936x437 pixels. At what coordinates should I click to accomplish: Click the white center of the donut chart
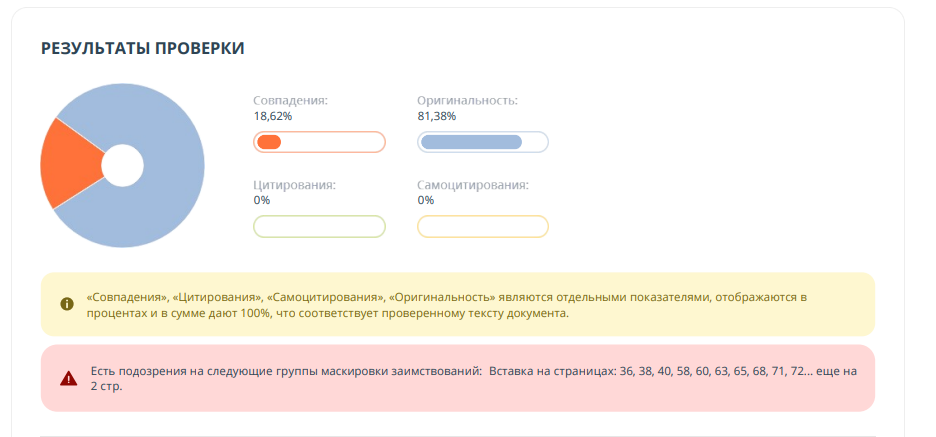point(123,165)
